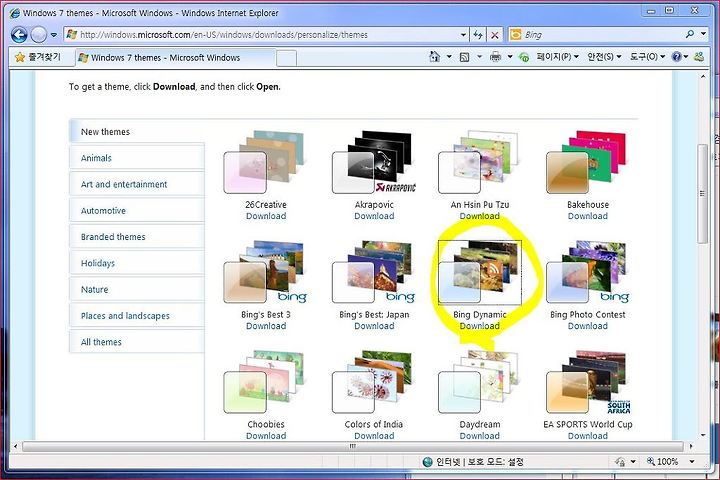Screen dimensions: 720x480
Task: Click the Bing Dynamic theme thumbnail
Action: [x=479, y=272]
